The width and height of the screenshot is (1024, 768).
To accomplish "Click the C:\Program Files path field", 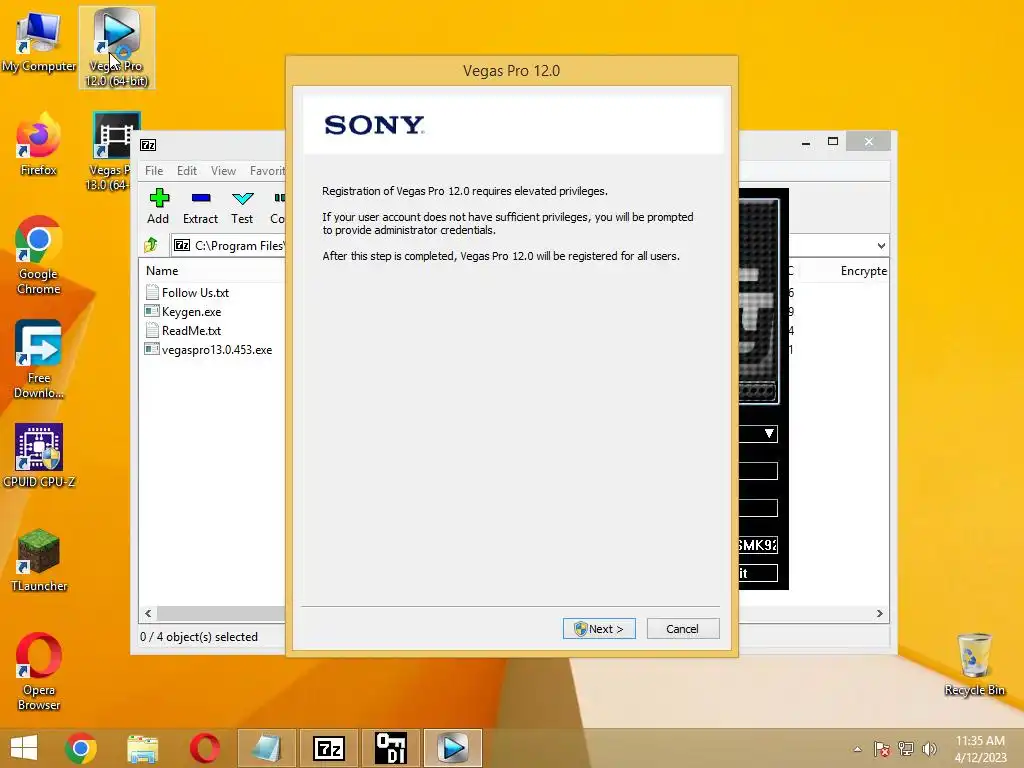I will [229, 246].
